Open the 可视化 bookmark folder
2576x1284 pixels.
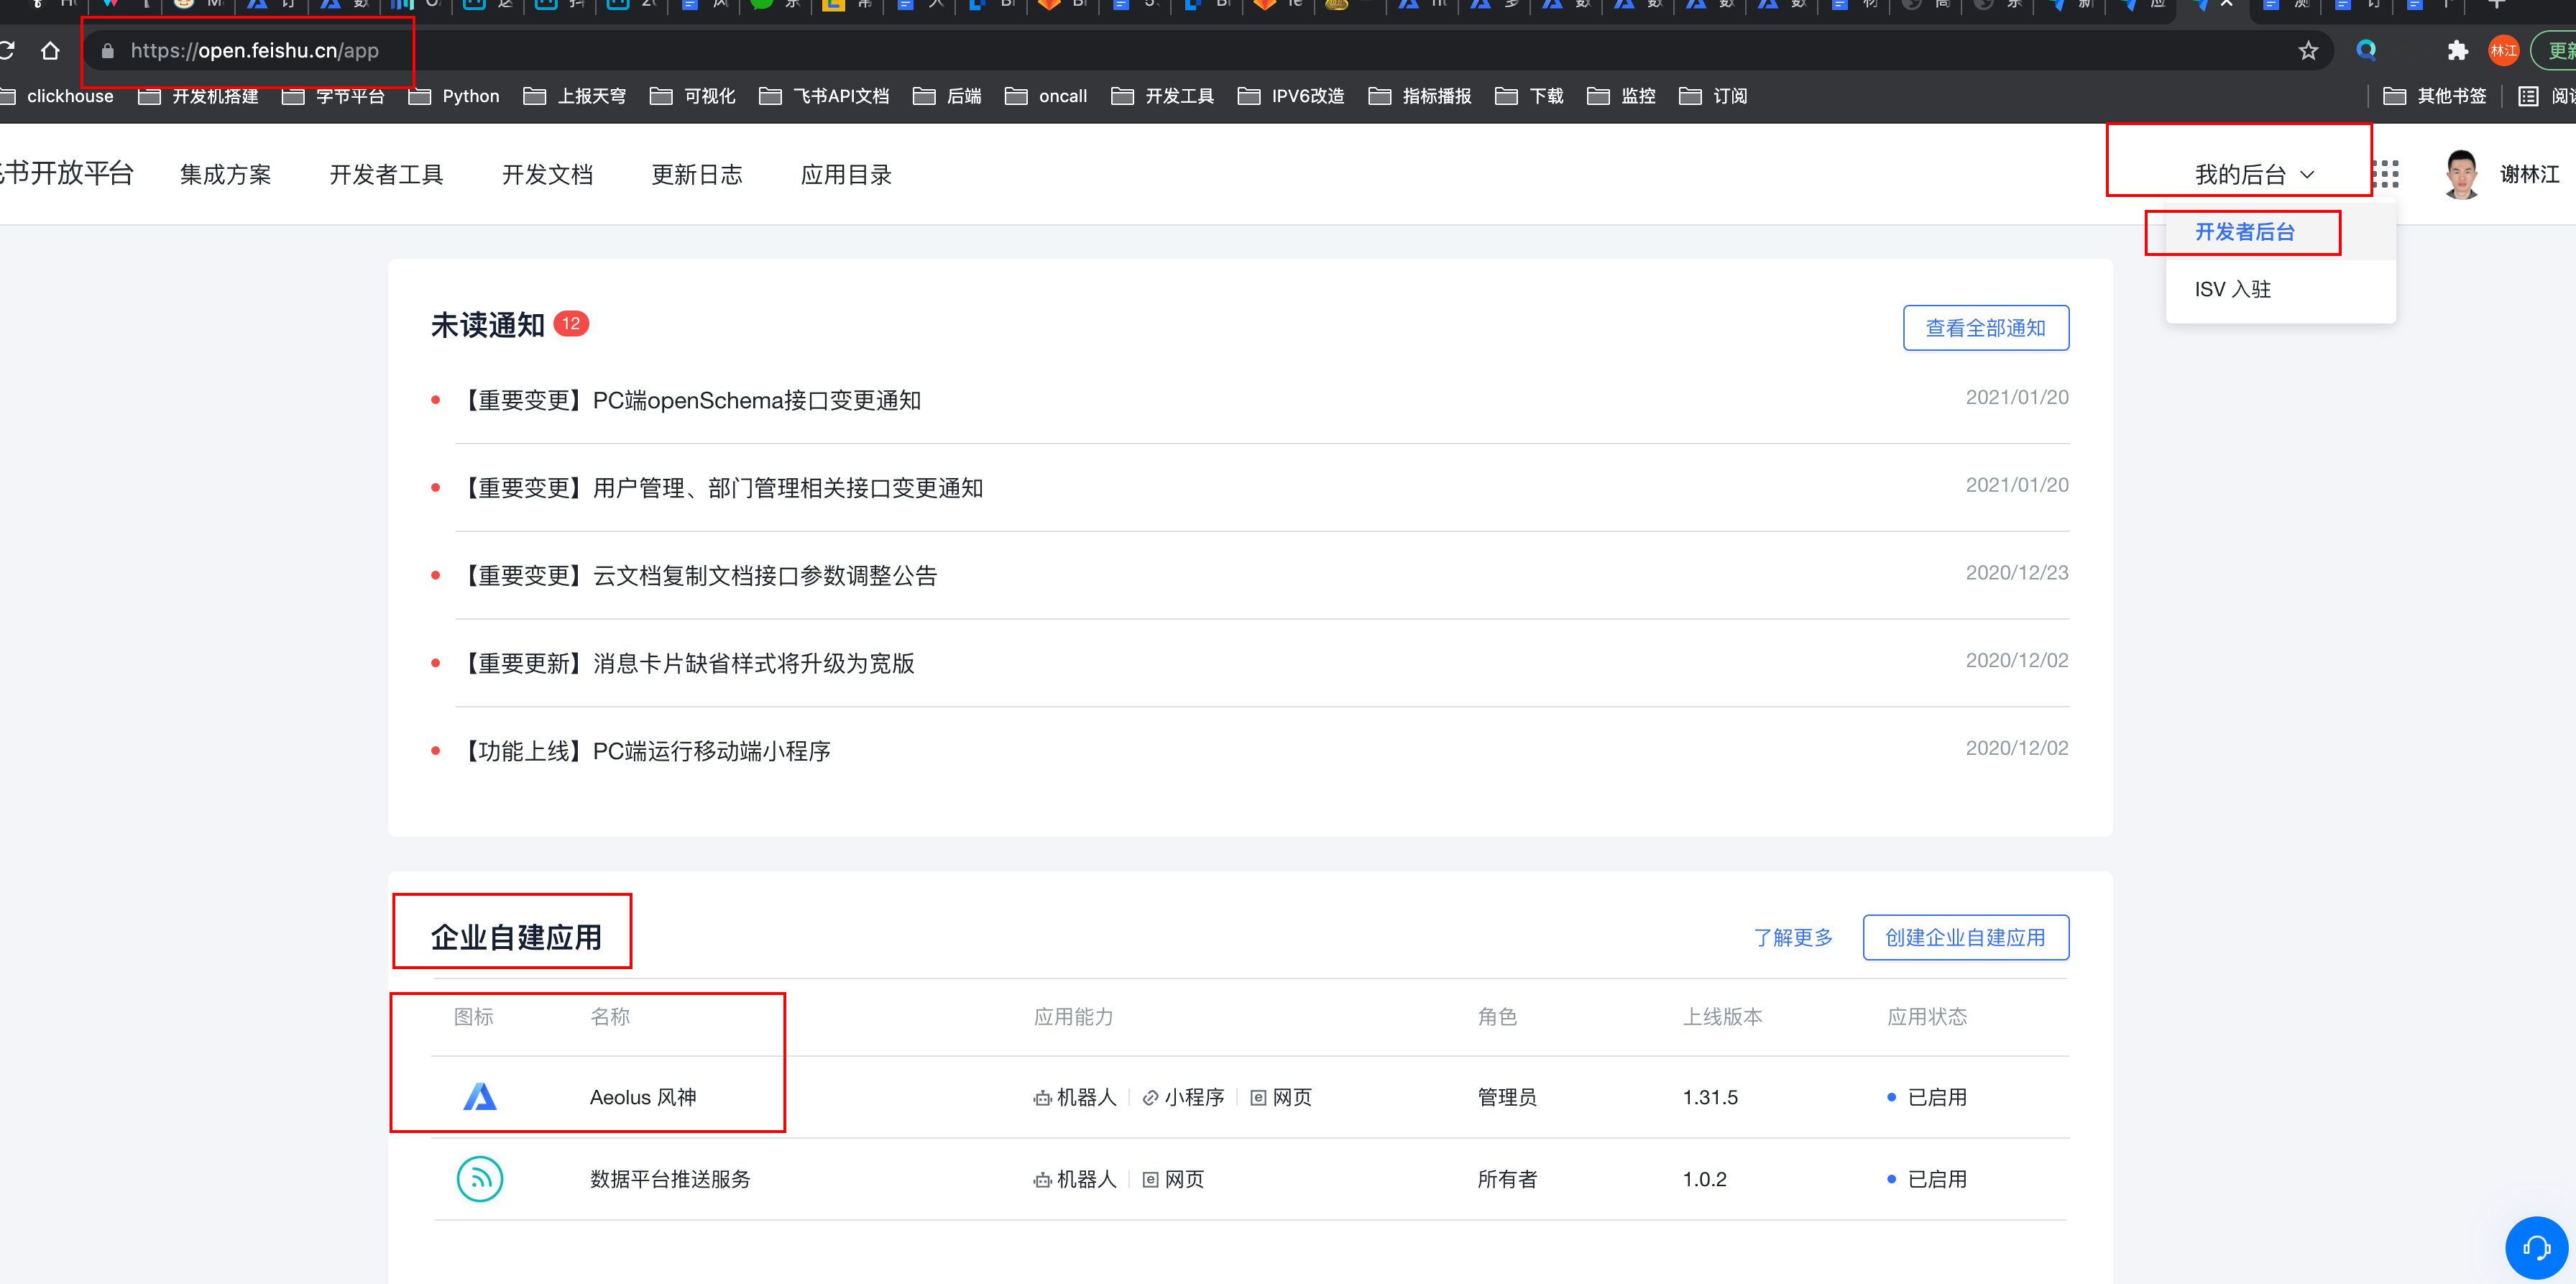(692, 96)
